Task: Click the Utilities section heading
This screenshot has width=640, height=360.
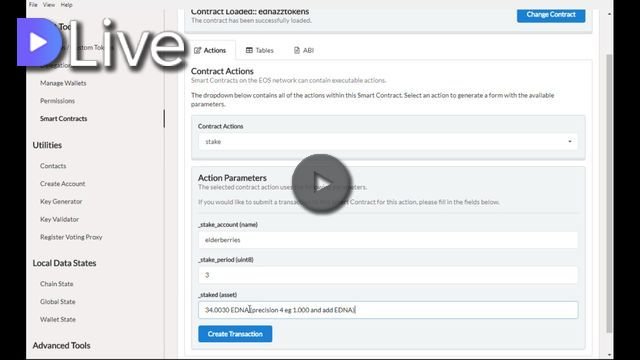Action: [x=47, y=145]
